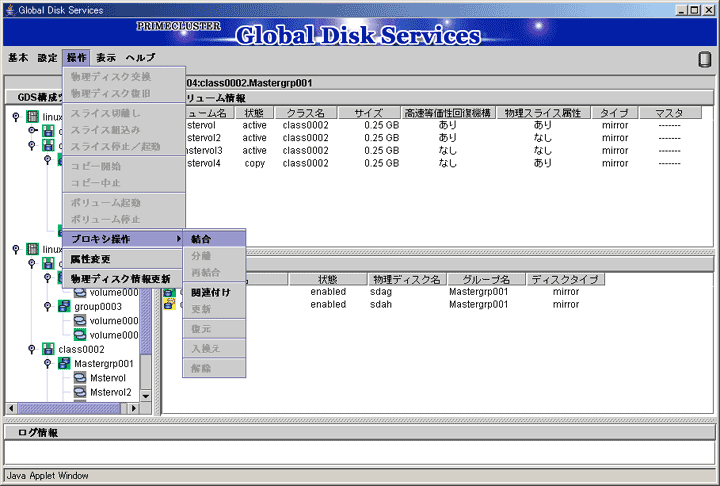Image resolution: width=720 pixels, height=486 pixels.
Task: Click the topmost linux host icon in the tree
Action: click(x=32, y=117)
